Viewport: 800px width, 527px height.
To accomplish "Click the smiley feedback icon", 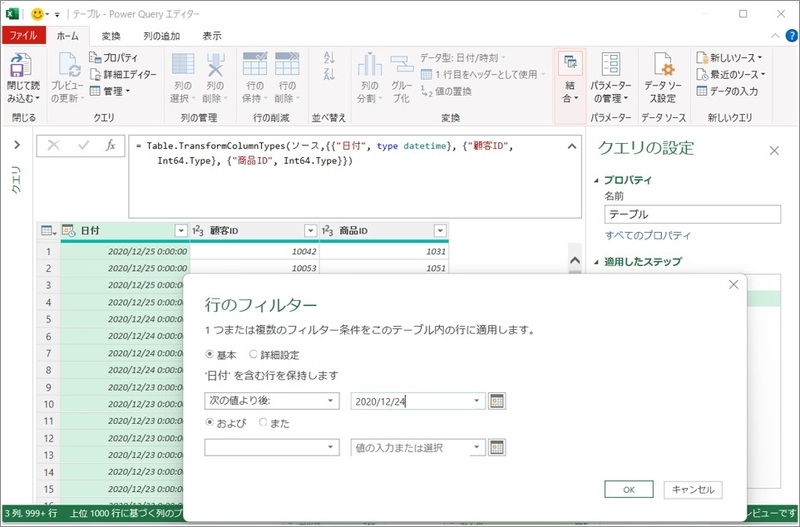I will [x=37, y=14].
